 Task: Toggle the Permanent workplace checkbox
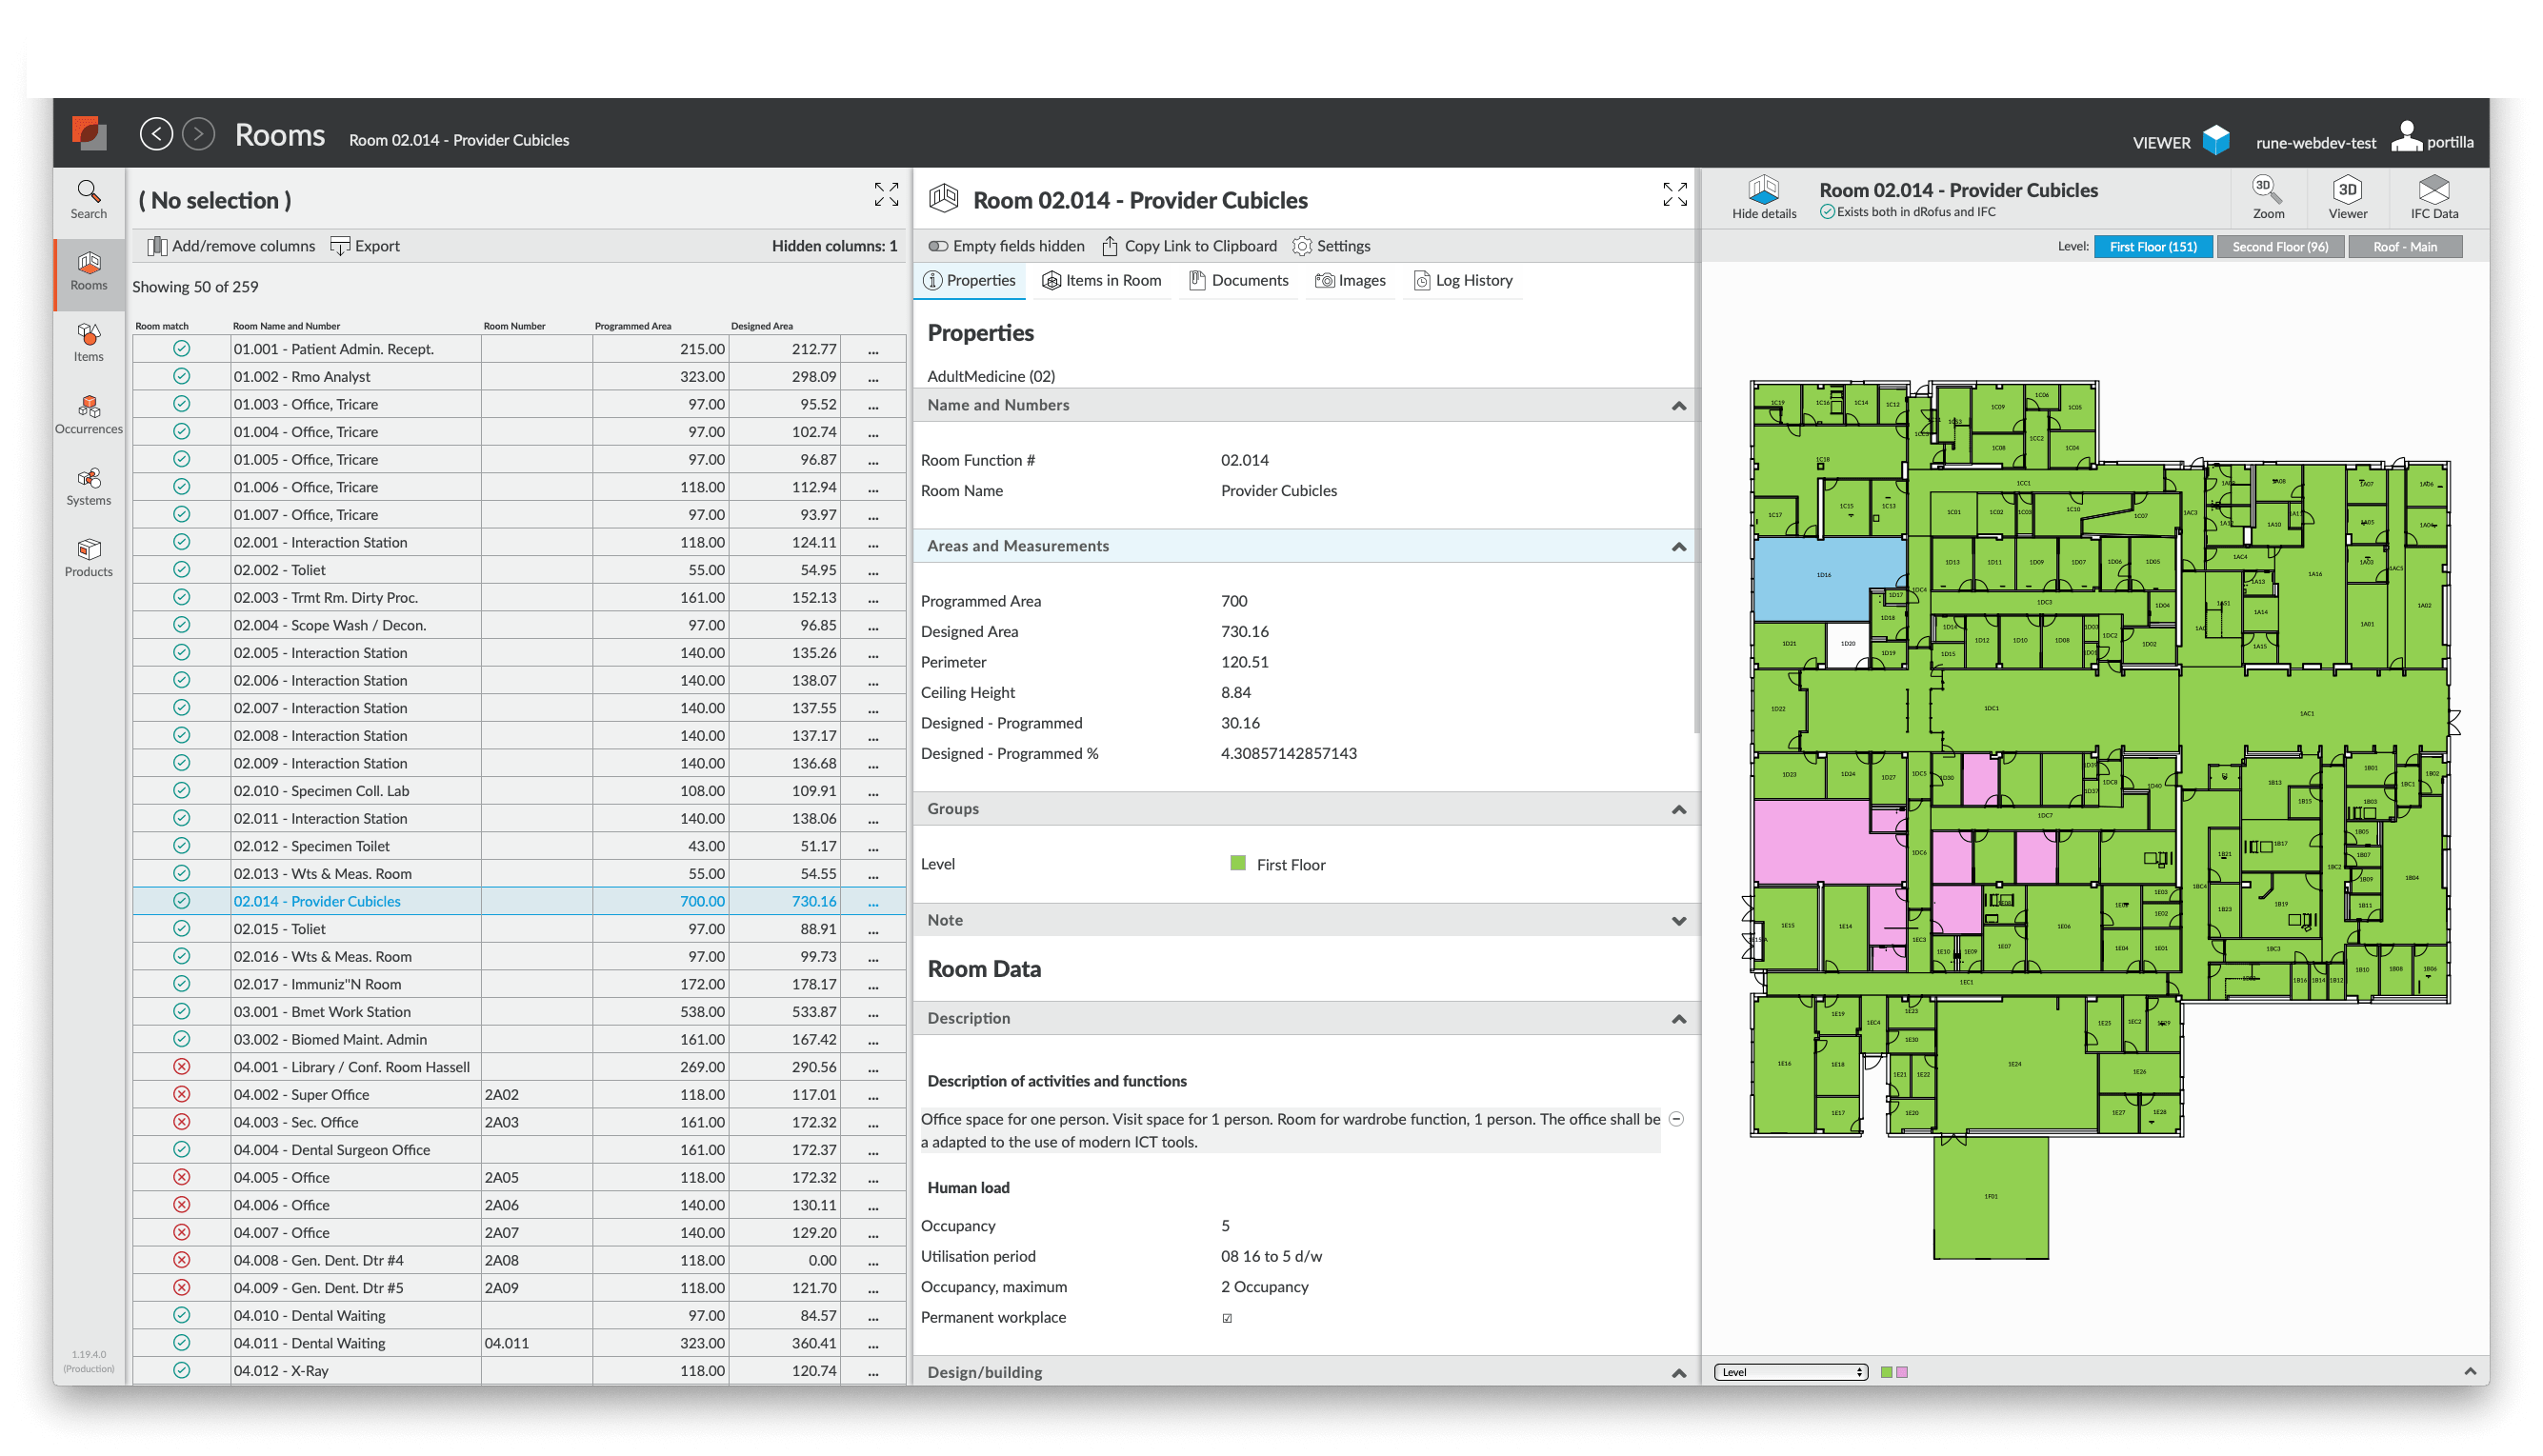pyautogui.click(x=1227, y=1318)
